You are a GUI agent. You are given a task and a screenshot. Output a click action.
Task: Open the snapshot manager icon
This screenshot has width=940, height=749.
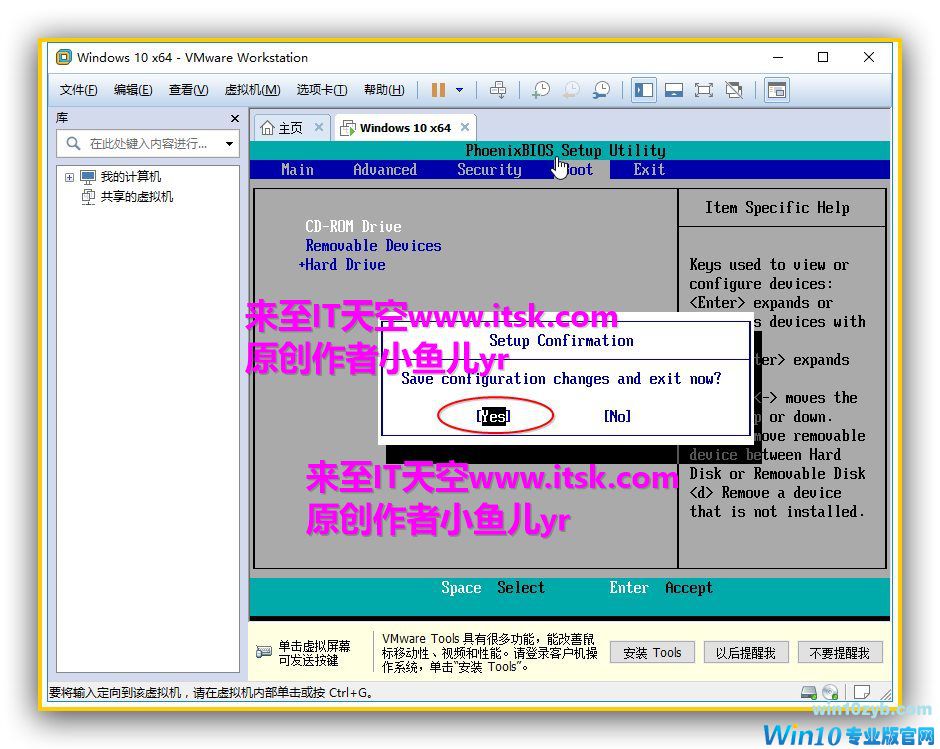[601, 90]
